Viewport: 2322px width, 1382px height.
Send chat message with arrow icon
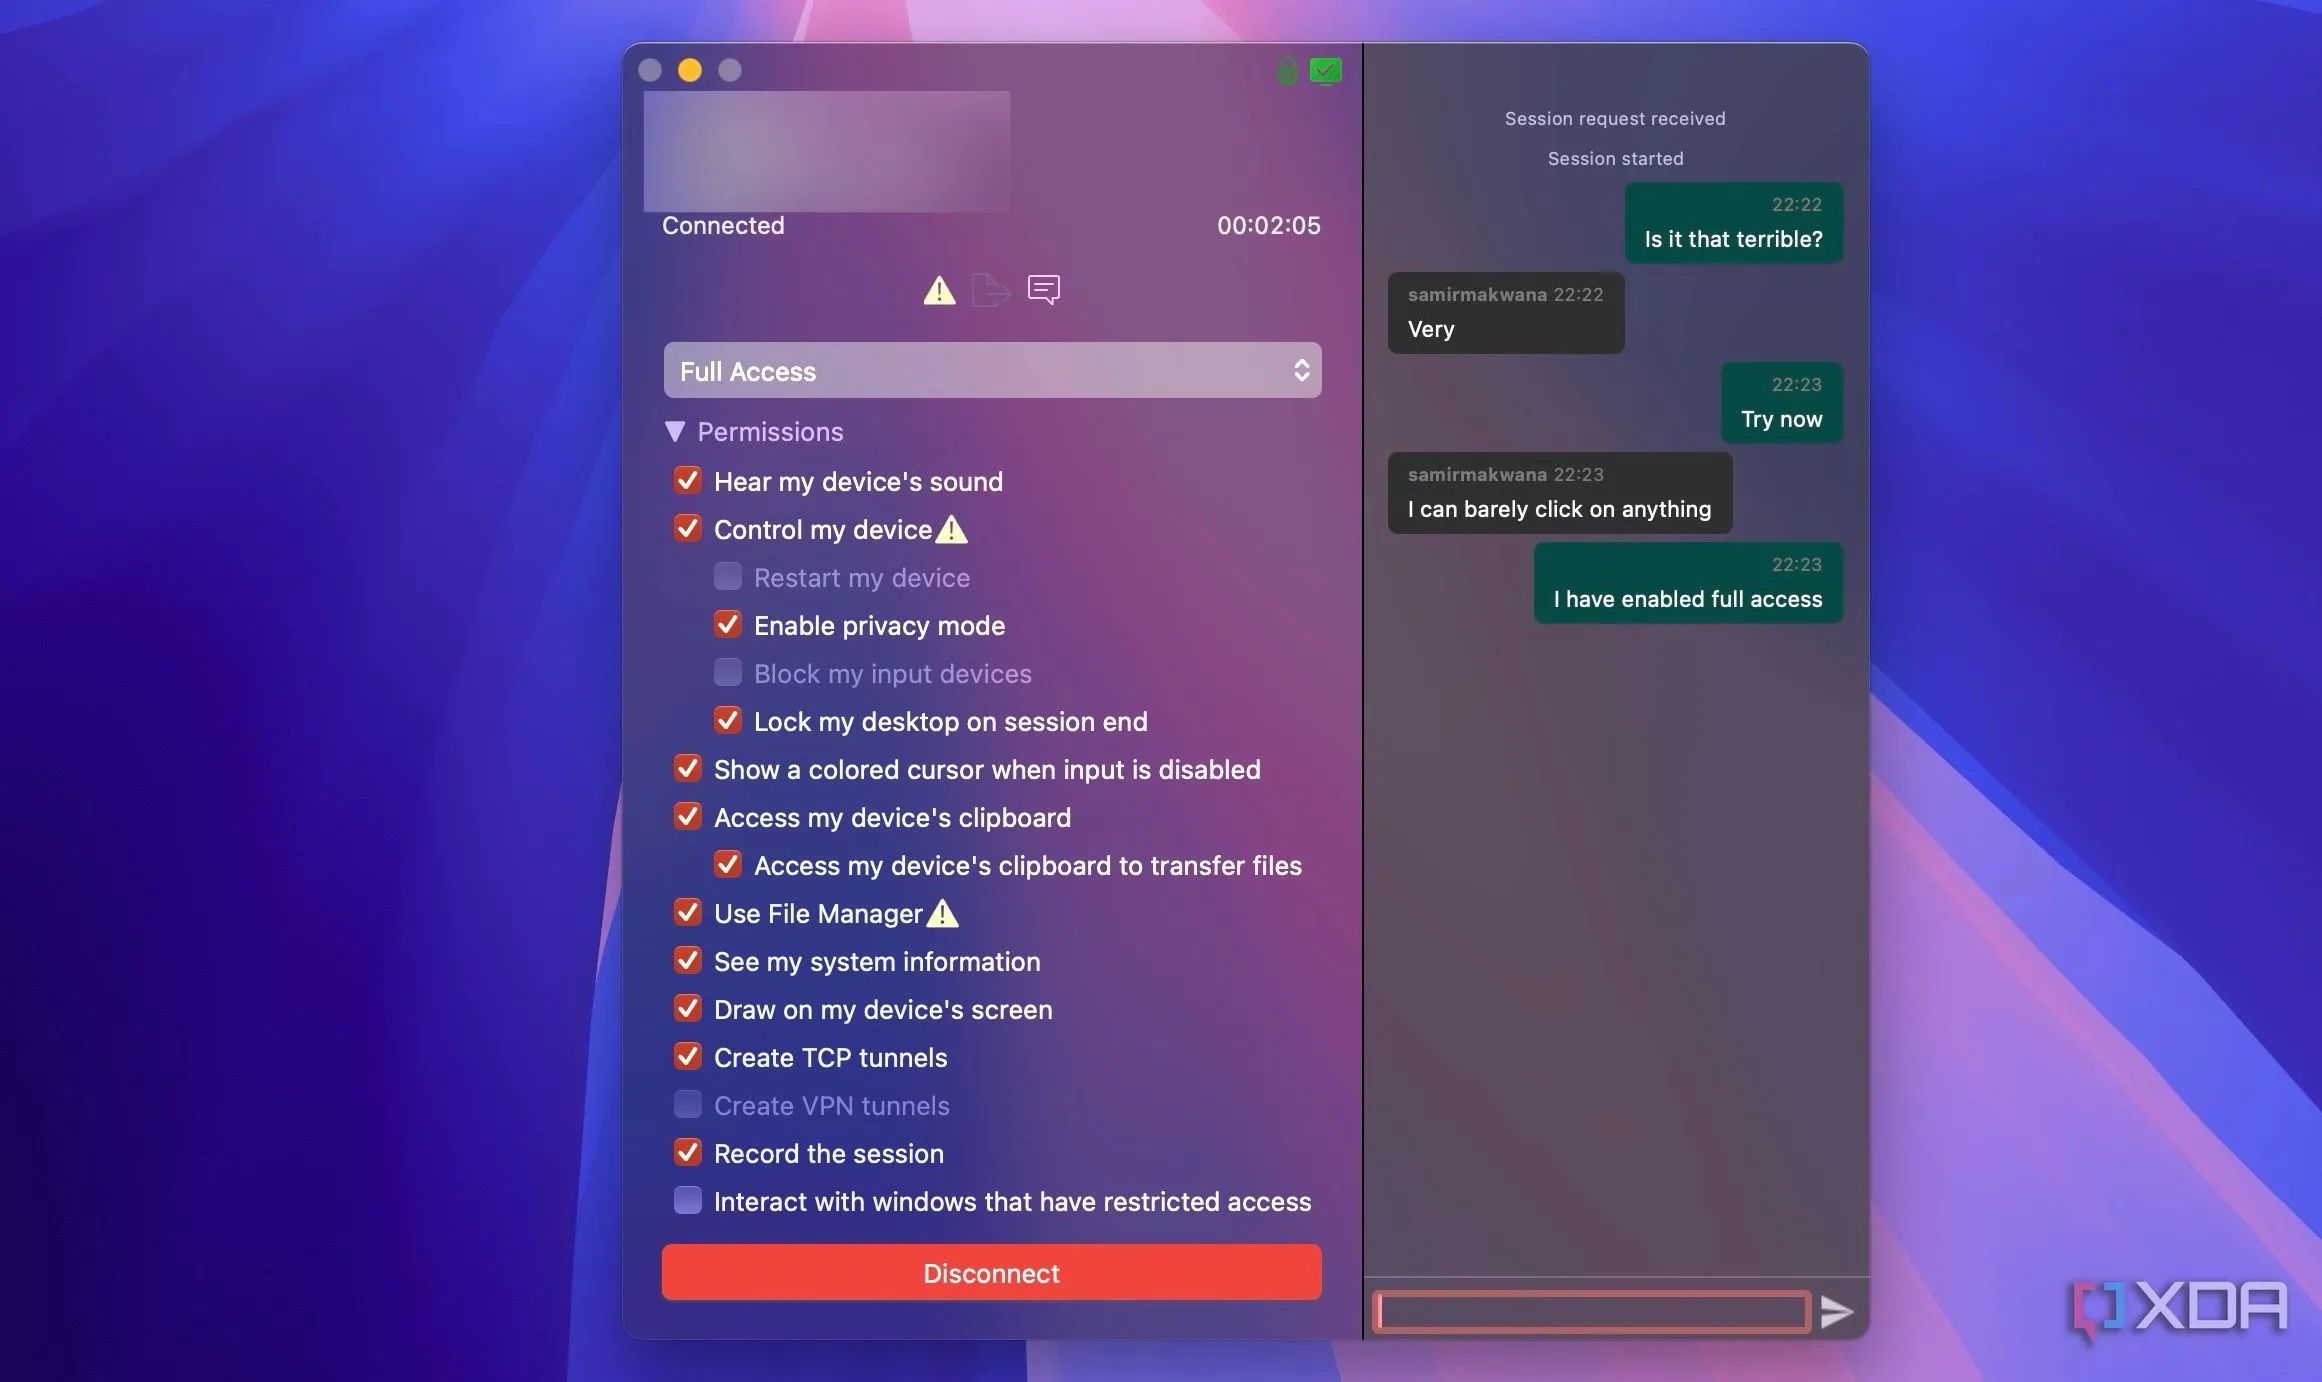(x=1836, y=1311)
